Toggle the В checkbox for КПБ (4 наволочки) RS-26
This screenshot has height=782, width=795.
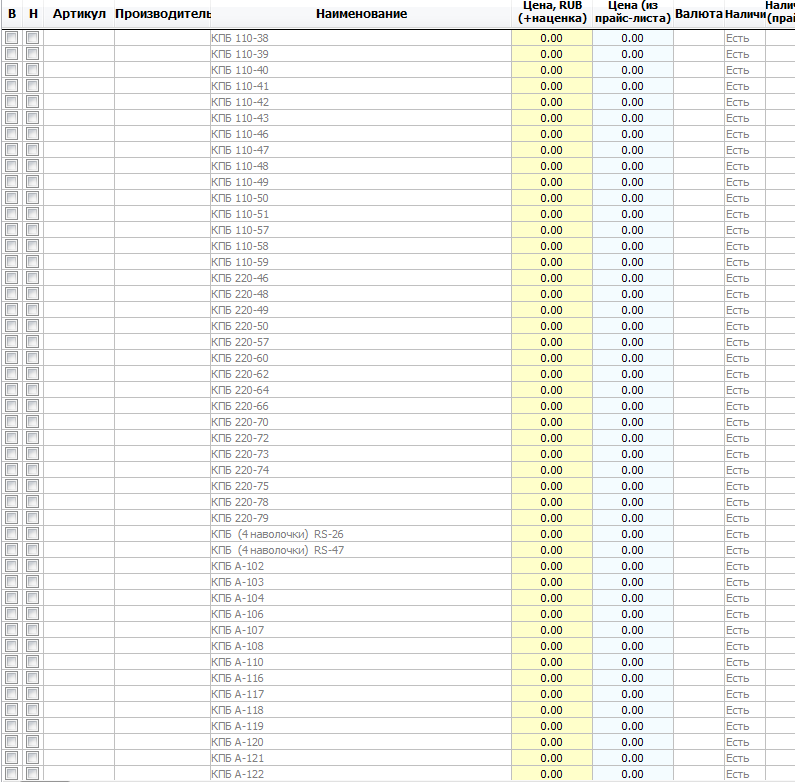pos(12,534)
